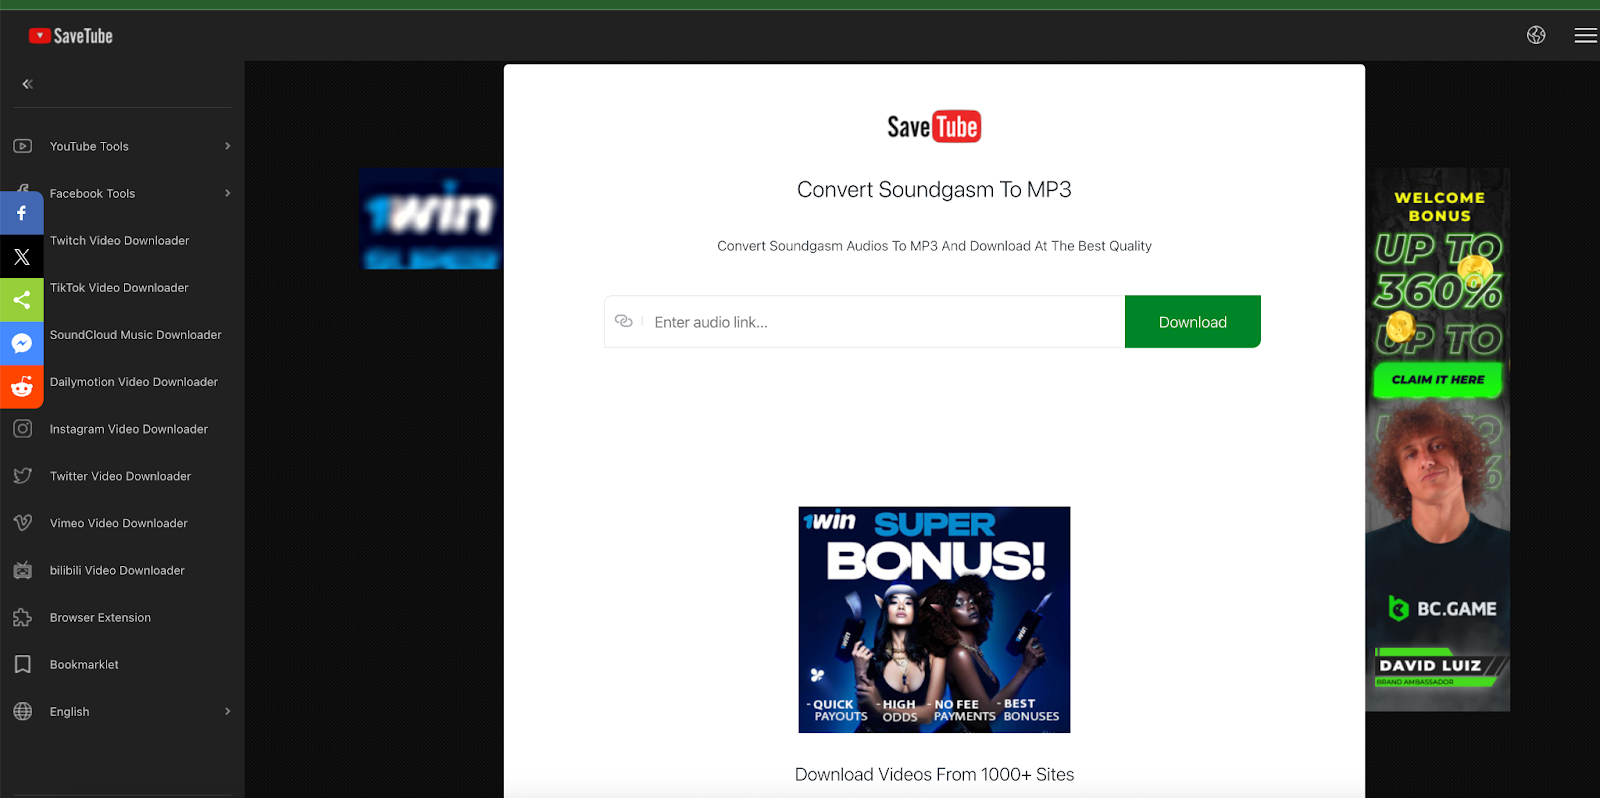Click the 1win Super Bonus ad banner
Screen dimensions: 1600x798
click(x=934, y=619)
